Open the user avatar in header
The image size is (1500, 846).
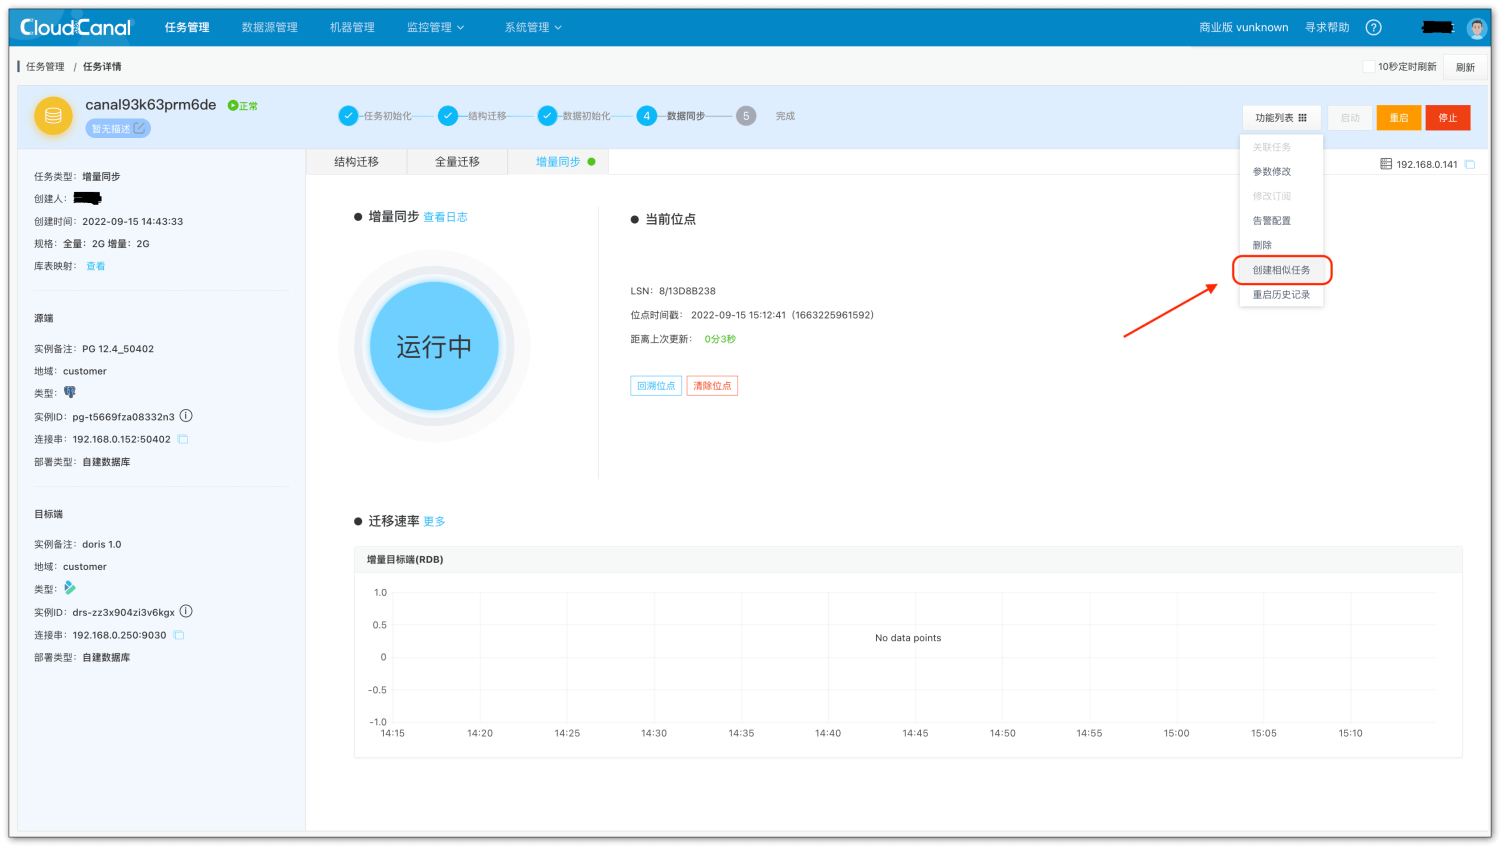click(x=1476, y=28)
